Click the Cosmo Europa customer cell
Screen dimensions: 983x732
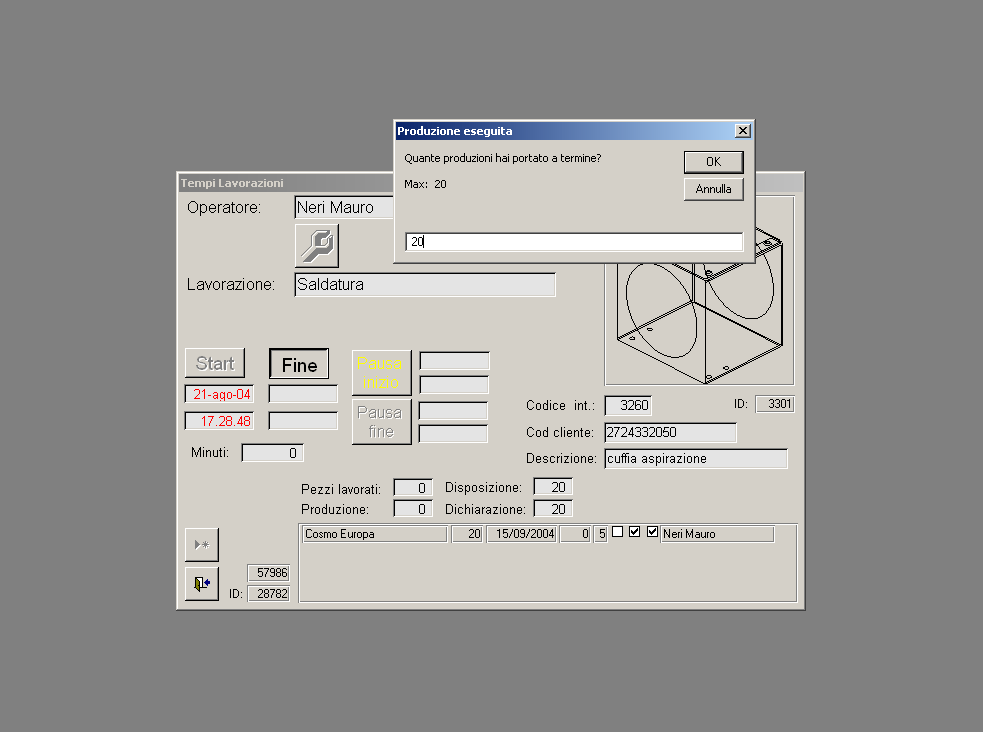point(375,534)
